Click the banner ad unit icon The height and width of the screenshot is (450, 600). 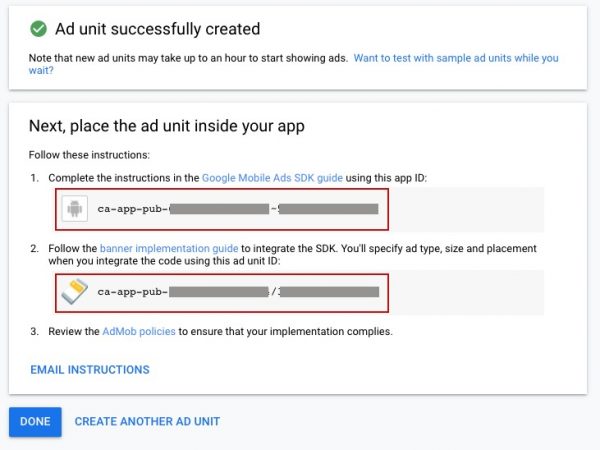75,292
